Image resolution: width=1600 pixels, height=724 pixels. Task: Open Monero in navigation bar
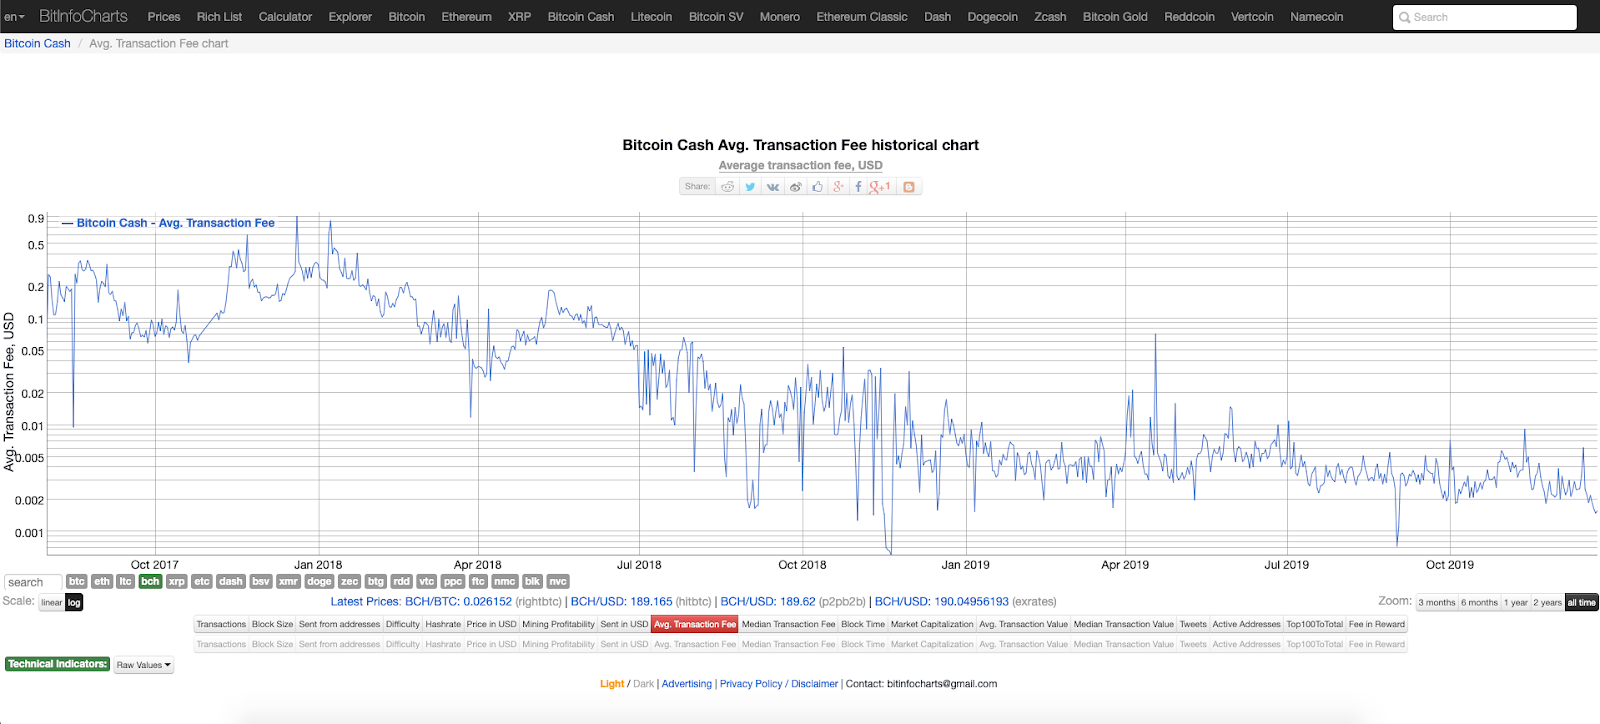click(780, 17)
